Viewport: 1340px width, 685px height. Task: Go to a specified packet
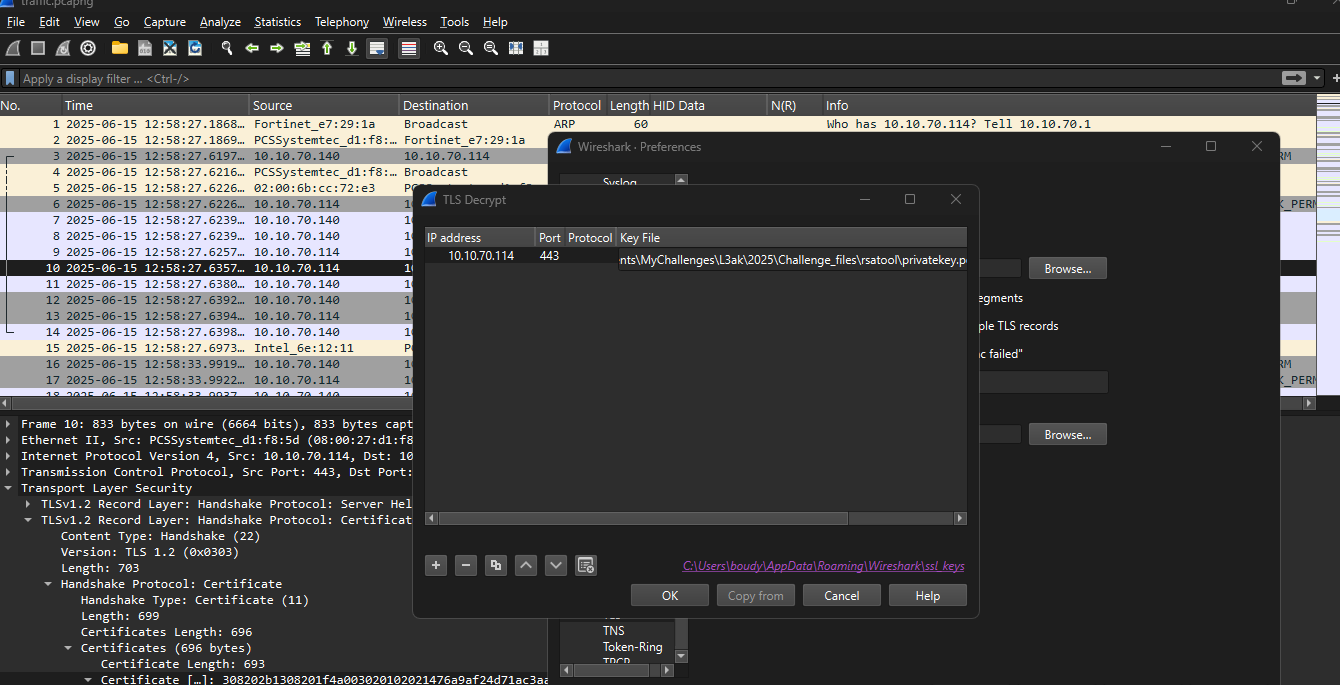tap(302, 48)
